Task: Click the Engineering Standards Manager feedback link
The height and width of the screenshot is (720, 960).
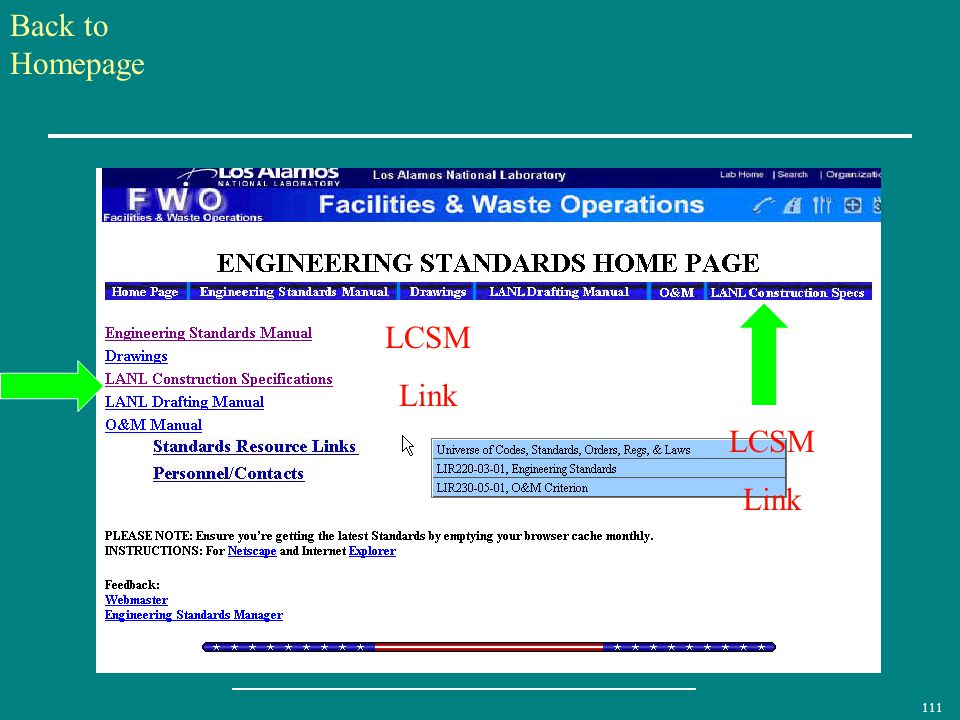Action: (x=193, y=615)
